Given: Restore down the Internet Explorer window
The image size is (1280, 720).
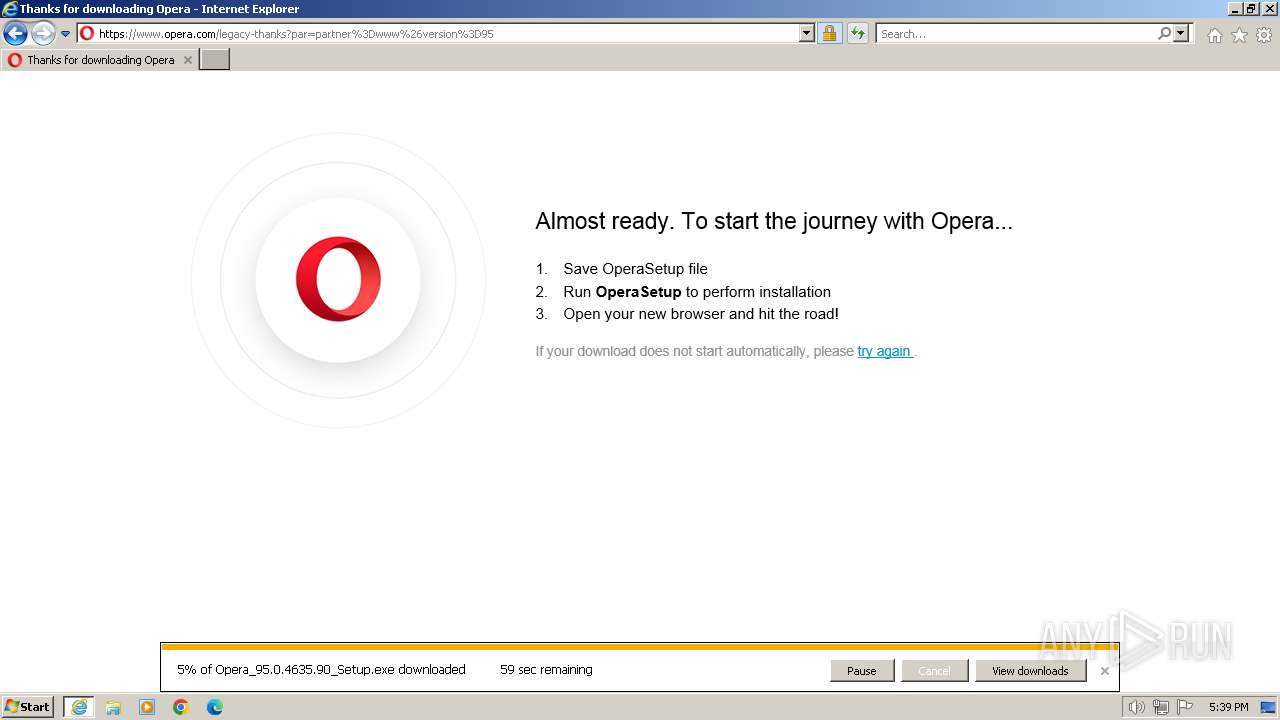Looking at the screenshot, I should pyautogui.click(x=1251, y=9).
